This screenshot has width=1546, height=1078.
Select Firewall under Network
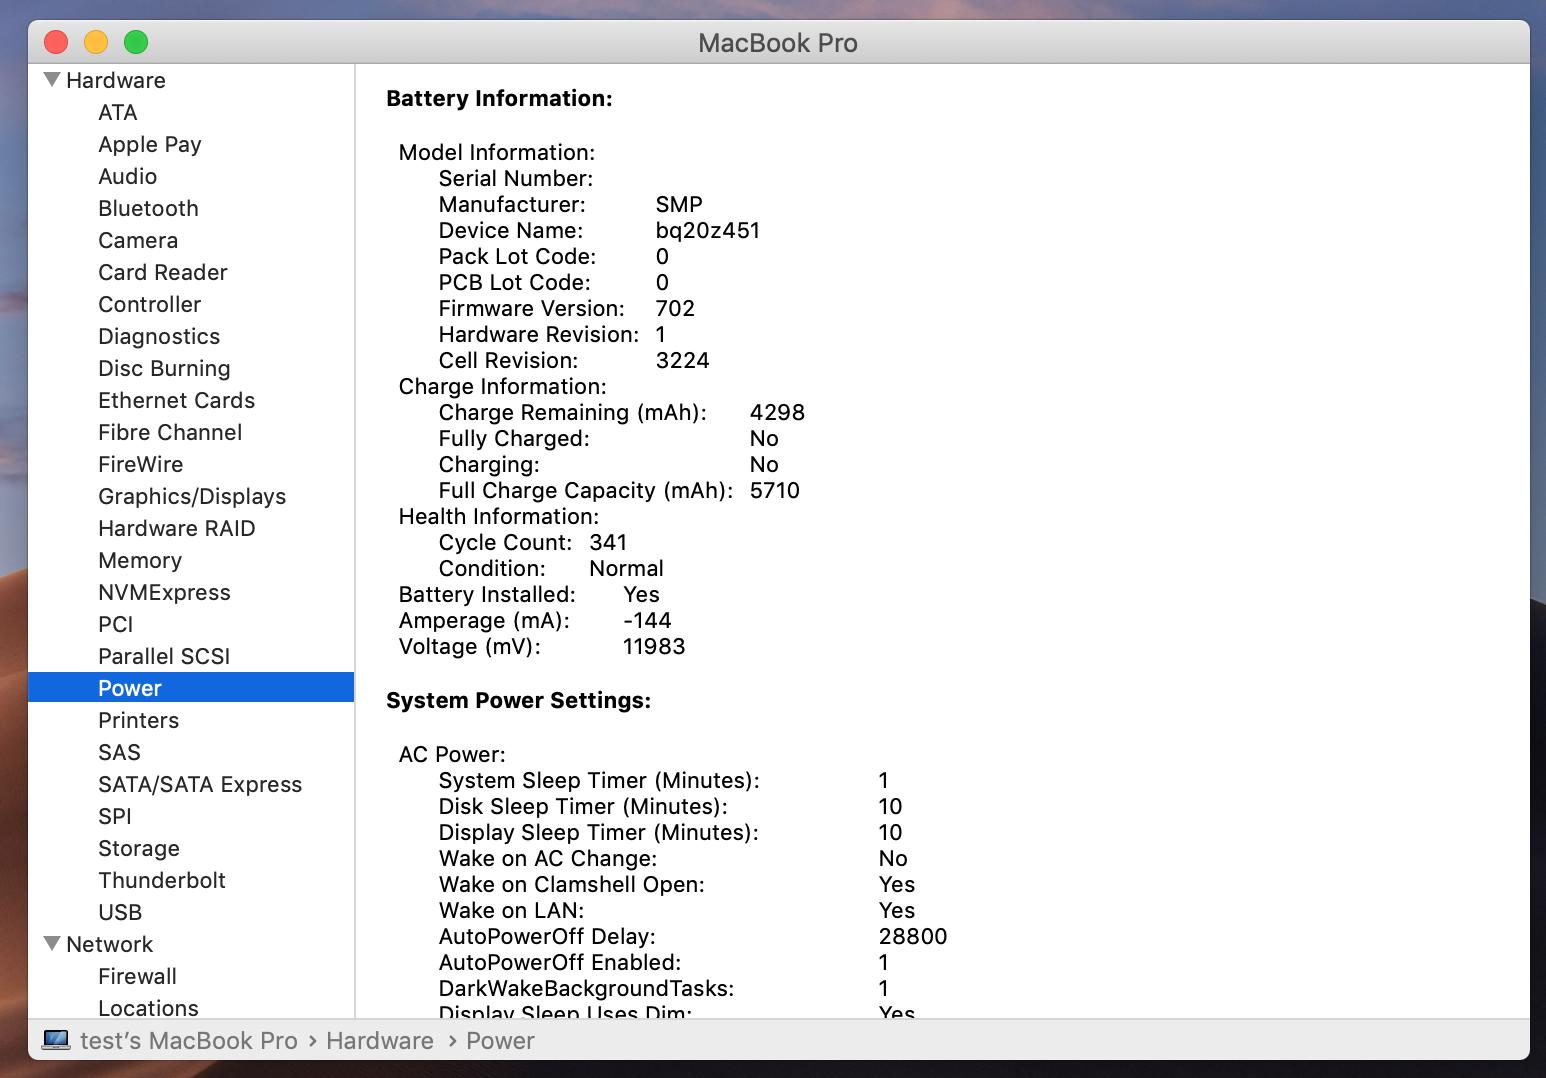137,976
